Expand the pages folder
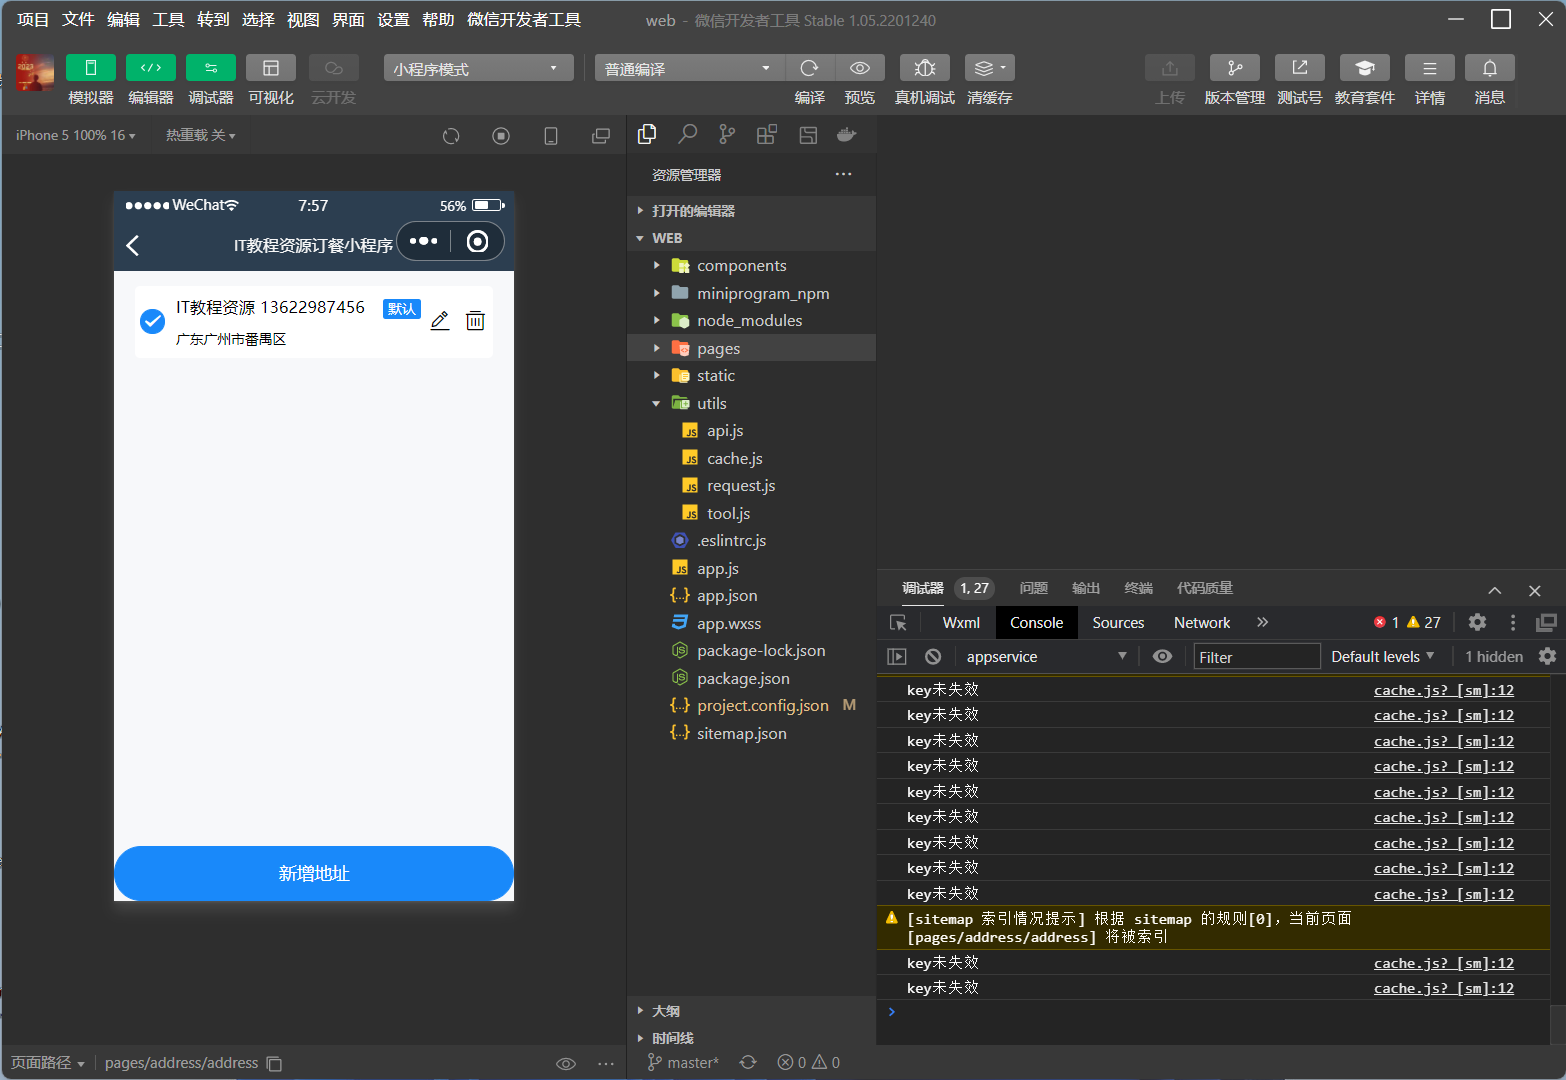The width and height of the screenshot is (1566, 1080). coord(751,348)
